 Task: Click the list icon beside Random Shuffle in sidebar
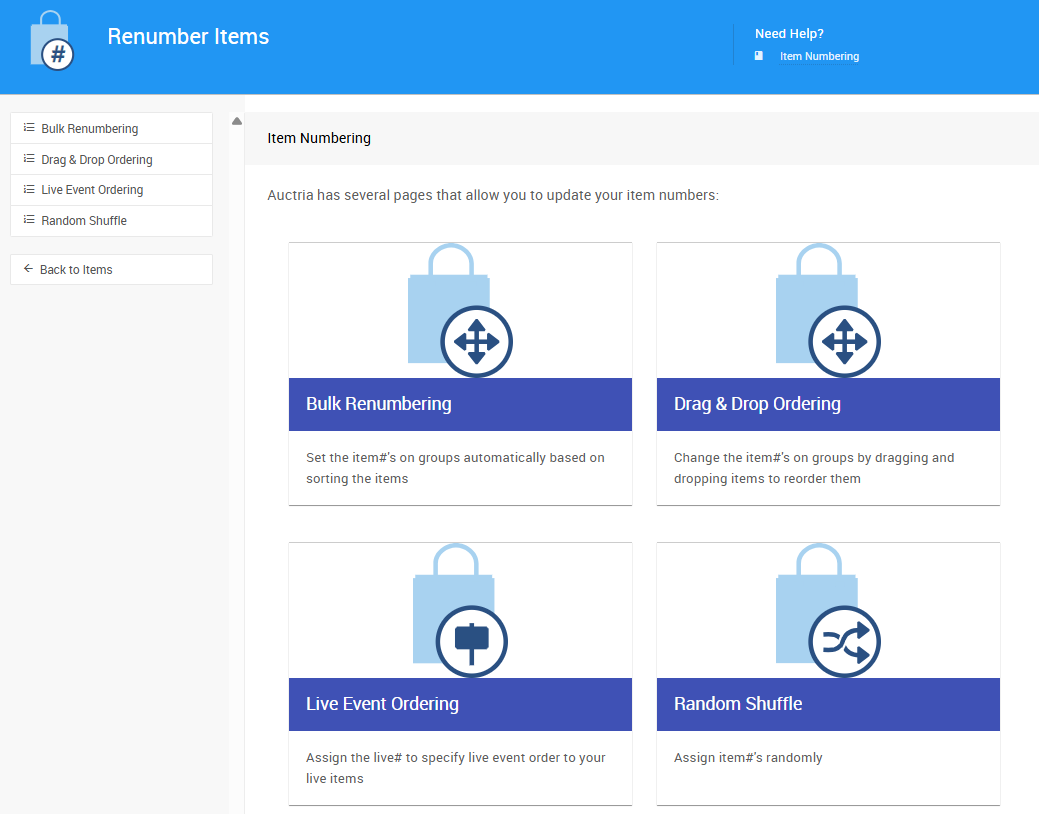click(29, 220)
